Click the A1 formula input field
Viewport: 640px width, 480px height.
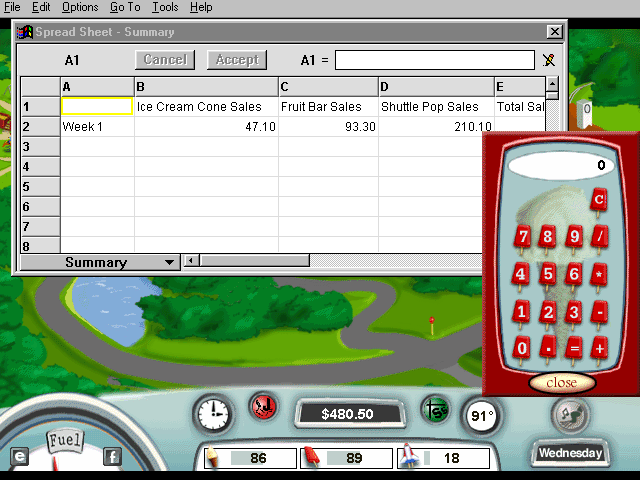435,60
